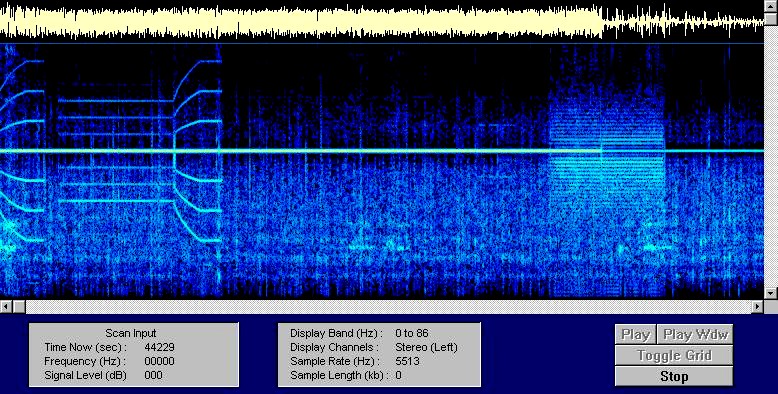Click the waveform amplitude strip at top
Viewport: 778px width, 394px height.
pos(382,21)
